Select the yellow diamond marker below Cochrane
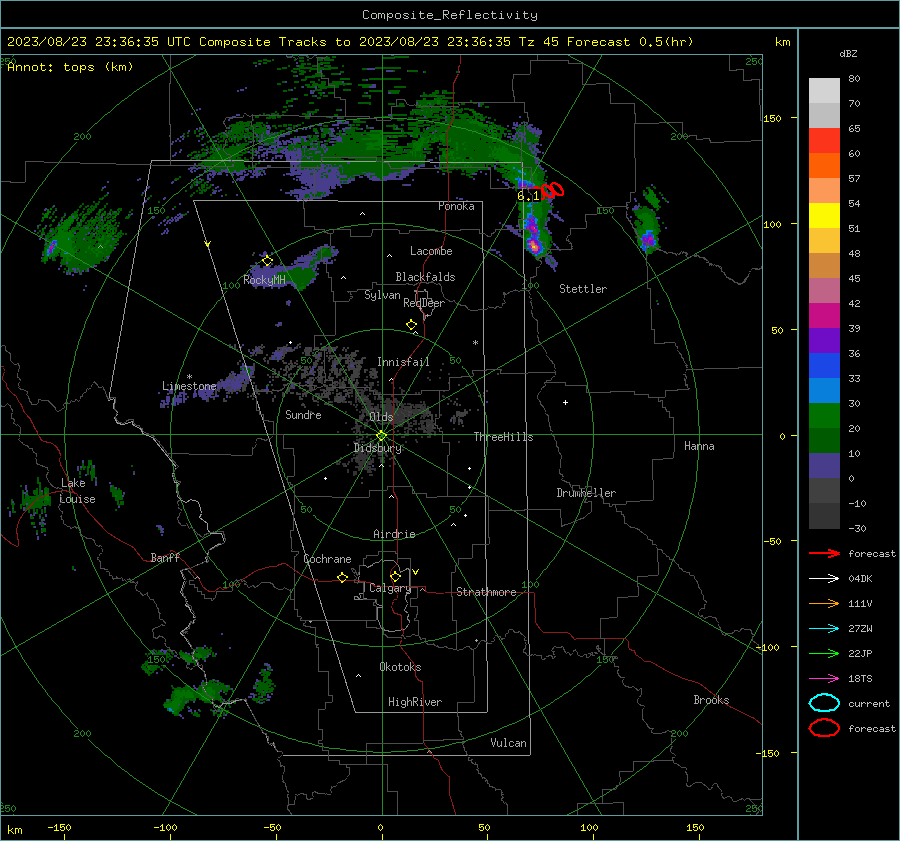 (343, 577)
